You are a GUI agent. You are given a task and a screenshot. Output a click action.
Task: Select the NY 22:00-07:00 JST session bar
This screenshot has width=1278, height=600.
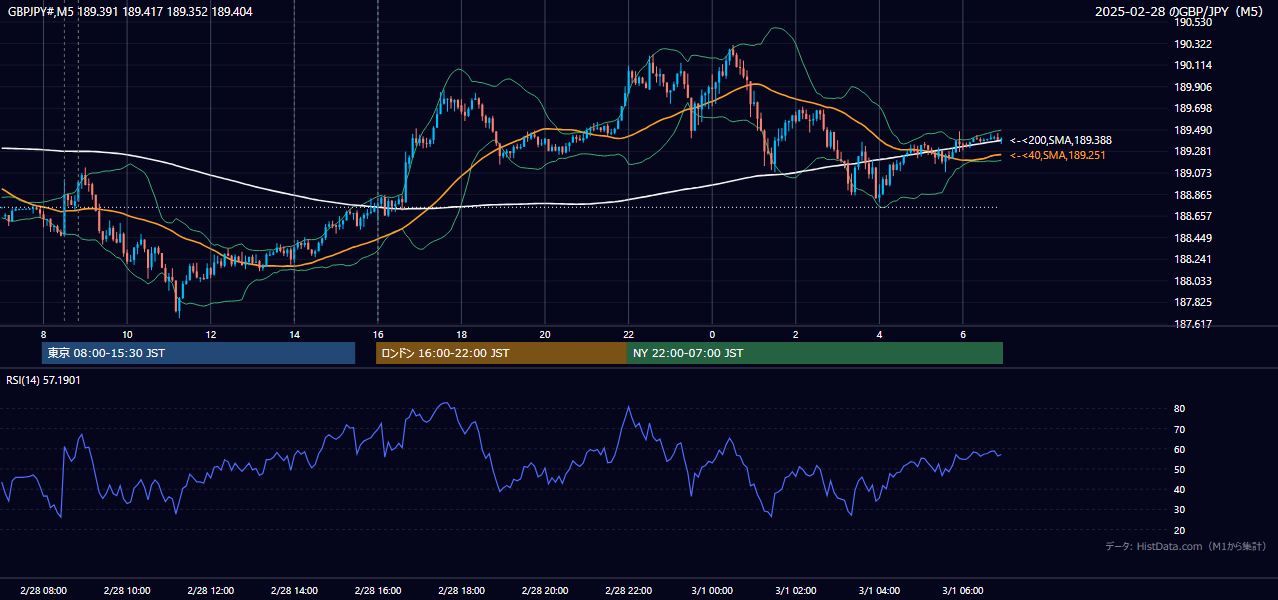(x=815, y=353)
